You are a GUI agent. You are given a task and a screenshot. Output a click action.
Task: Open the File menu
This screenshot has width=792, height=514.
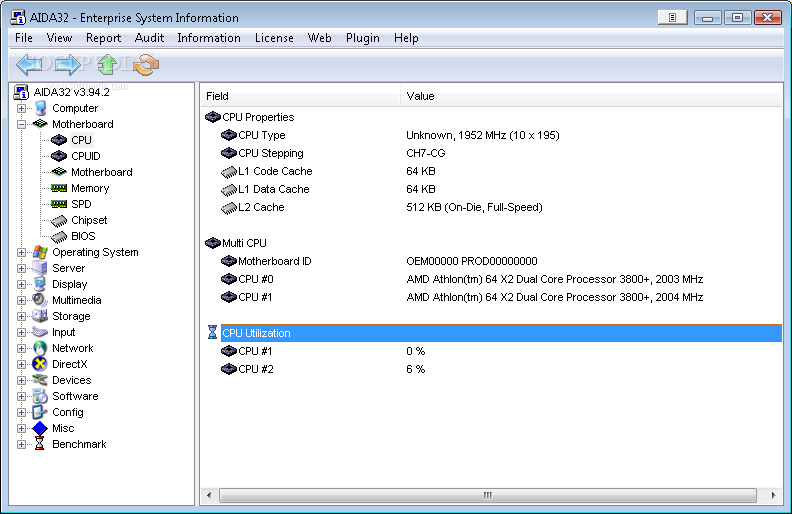tap(24, 38)
